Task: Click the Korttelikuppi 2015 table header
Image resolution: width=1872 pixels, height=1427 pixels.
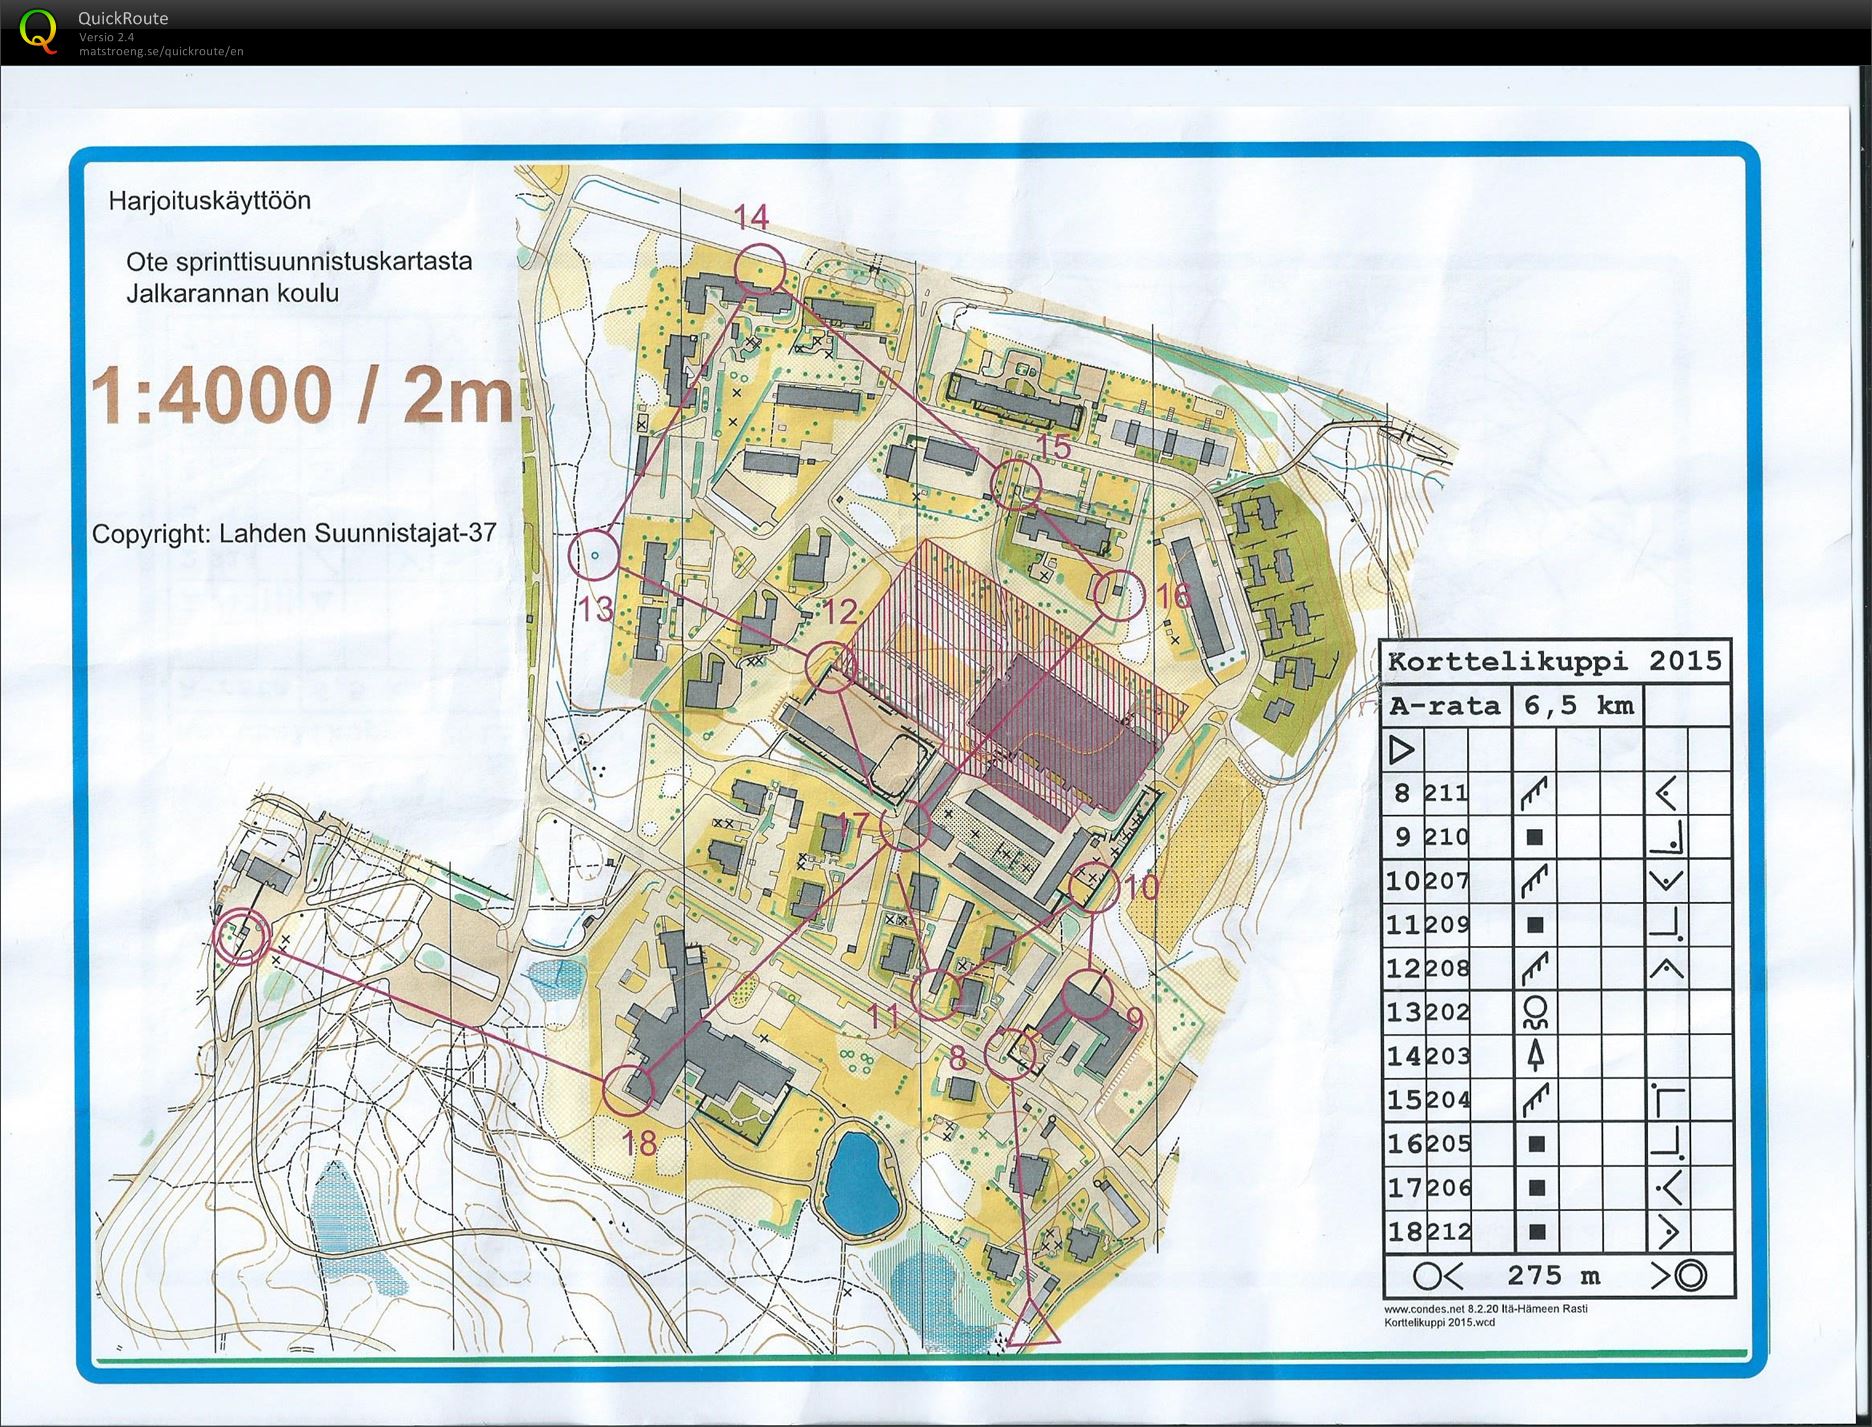Action: [1555, 661]
